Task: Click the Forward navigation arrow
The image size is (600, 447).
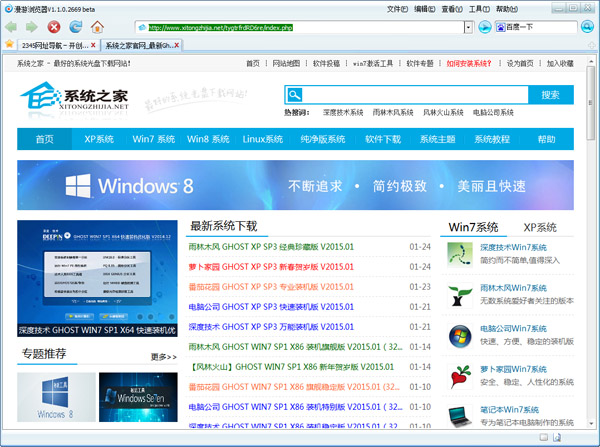Action: point(30,26)
